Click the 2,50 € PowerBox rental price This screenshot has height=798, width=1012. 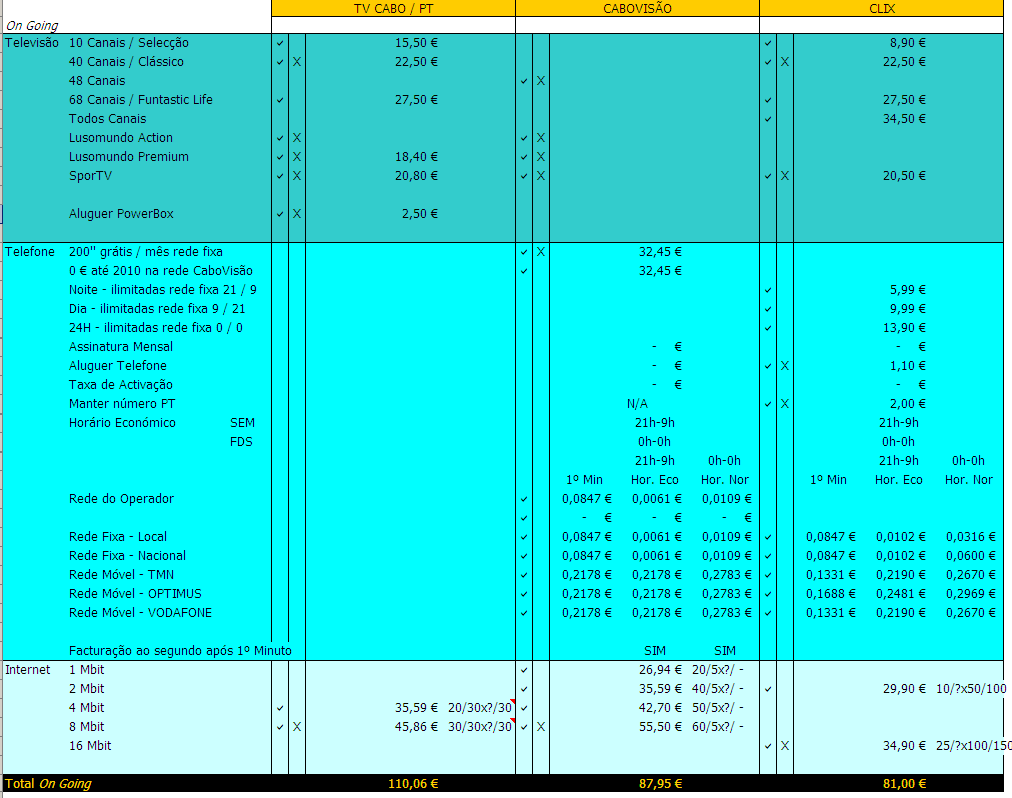coord(420,214)
